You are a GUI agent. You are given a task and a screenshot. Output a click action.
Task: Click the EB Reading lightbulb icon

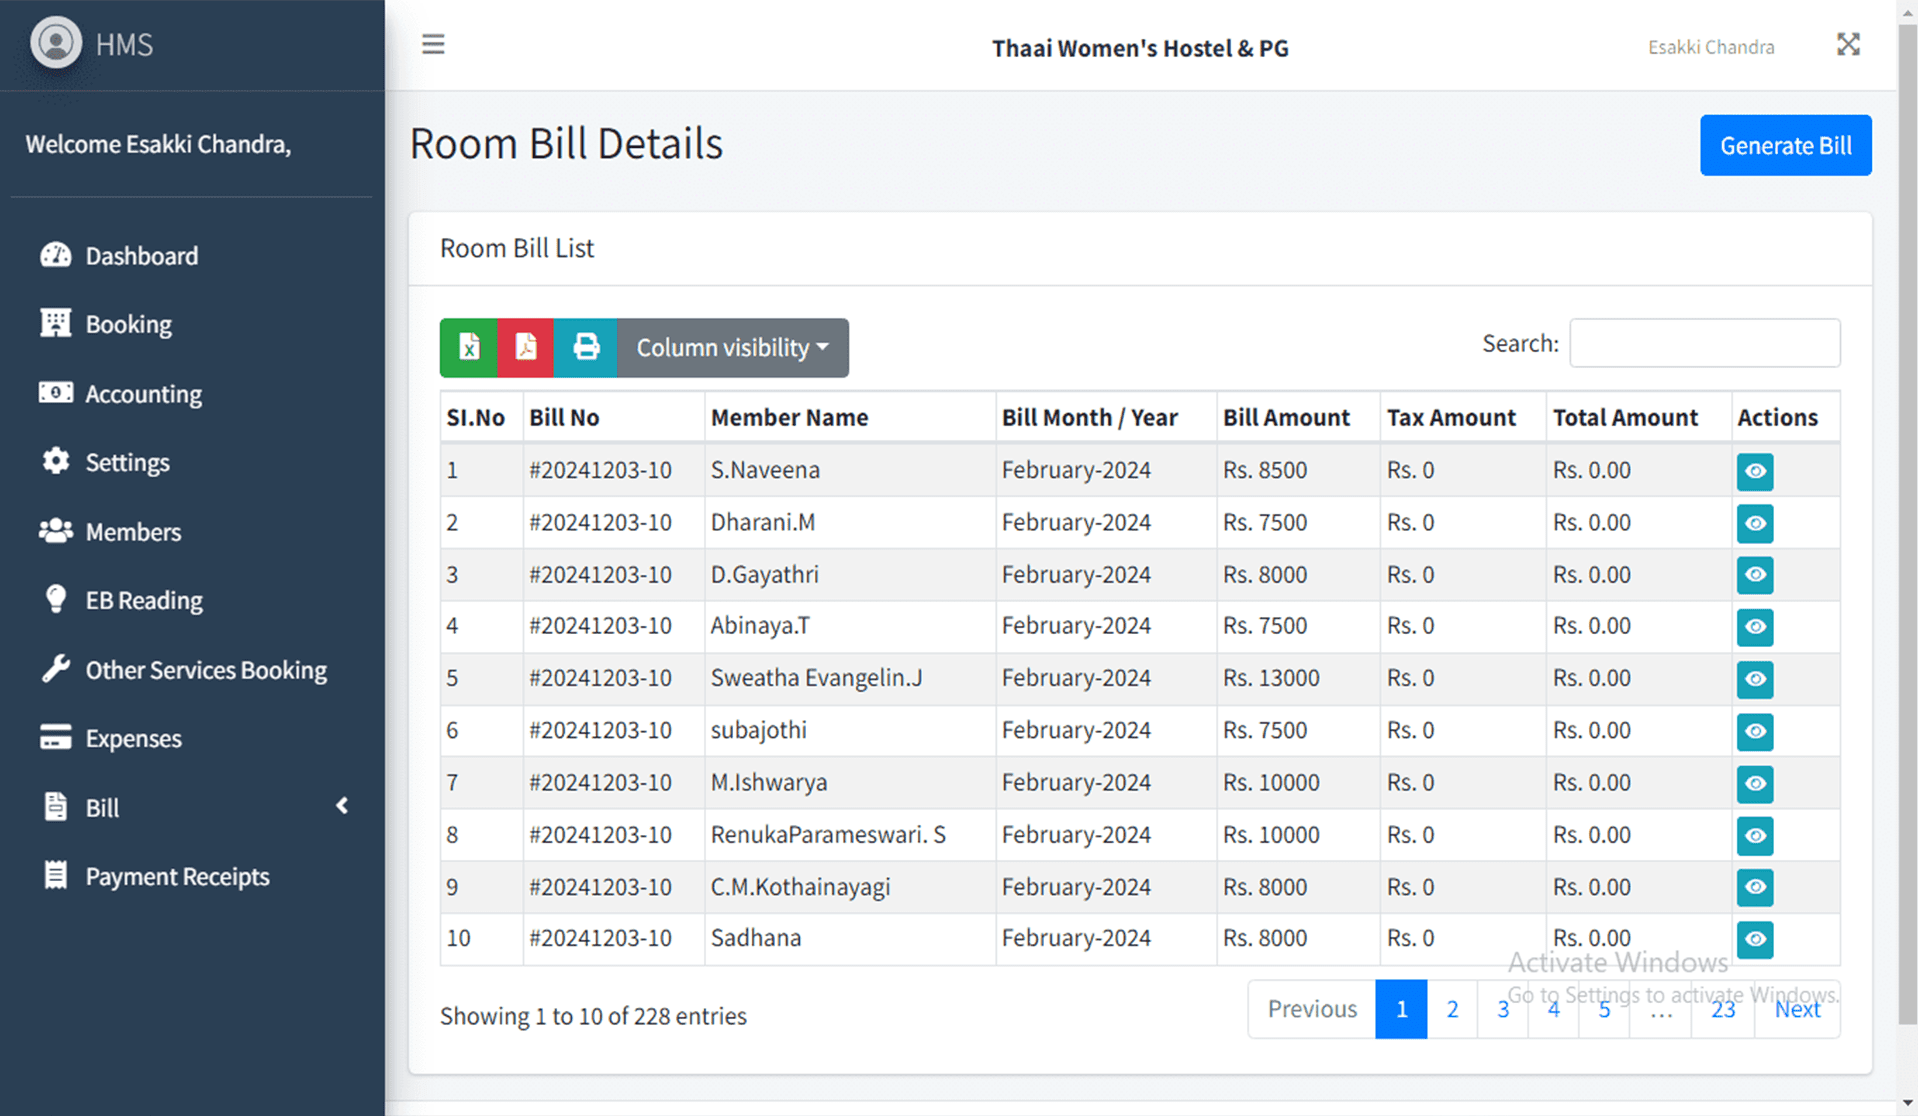56,599
